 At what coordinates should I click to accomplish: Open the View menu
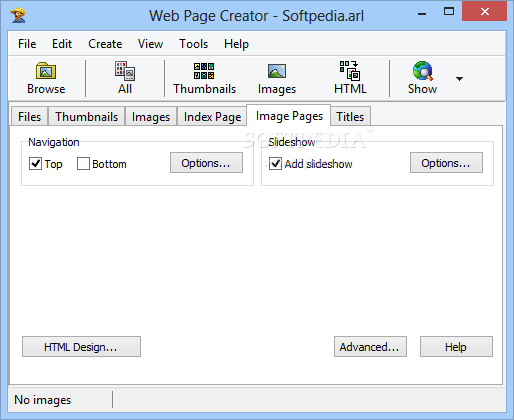click(x=150, y=44)
